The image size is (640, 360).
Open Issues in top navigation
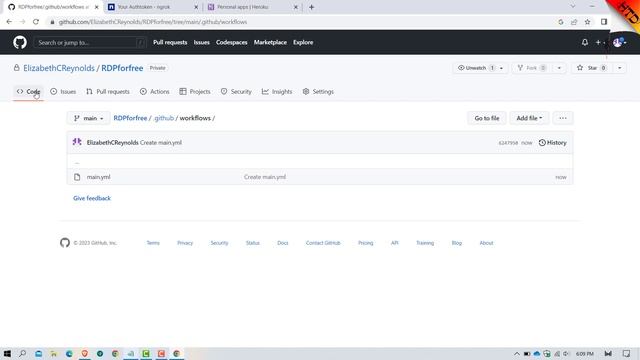pyautogui.click(x=202, y=42)
